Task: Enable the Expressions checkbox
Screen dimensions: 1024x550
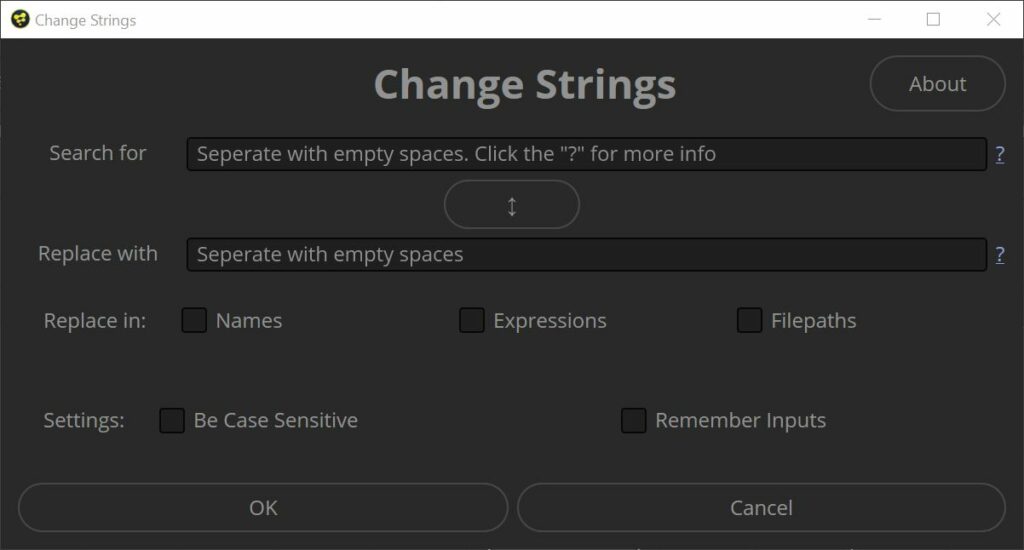Action: [472, 320]
